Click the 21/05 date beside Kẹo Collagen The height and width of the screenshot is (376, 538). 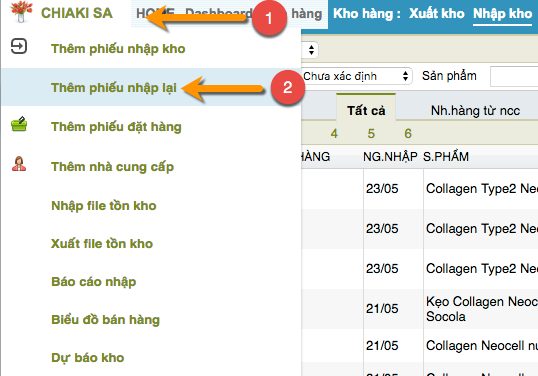(x=382, y=309)
